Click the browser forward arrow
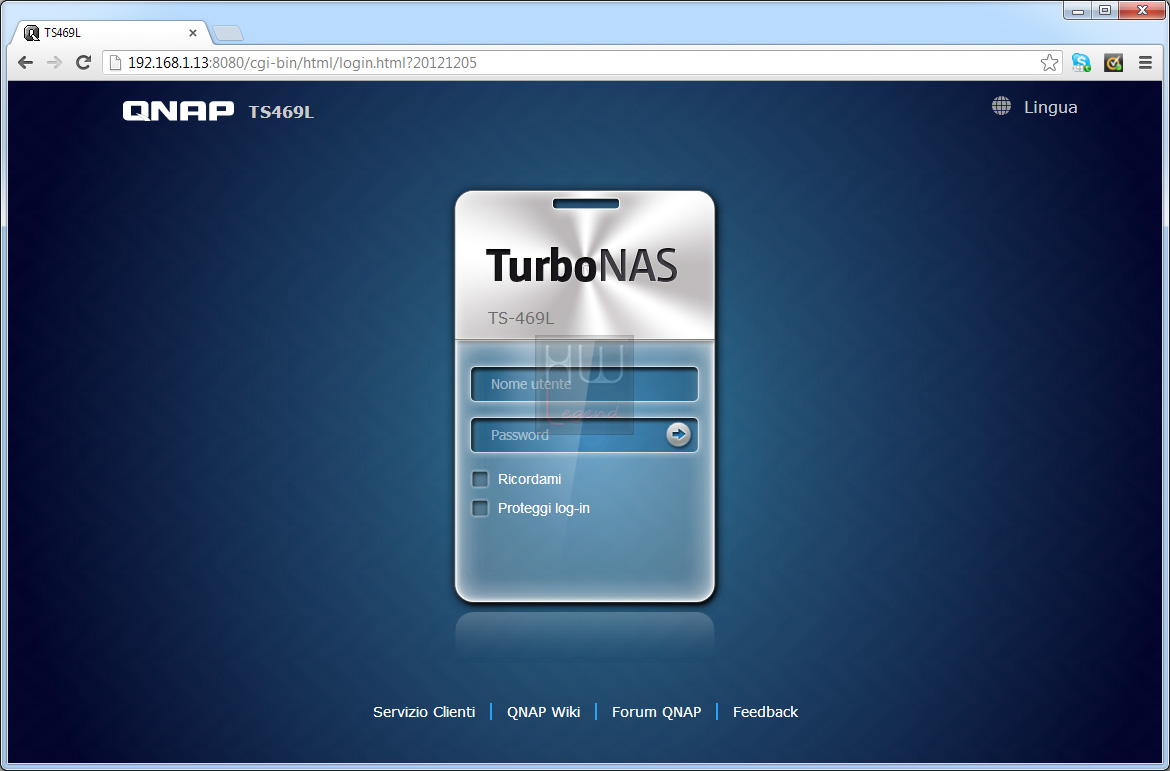This screenshot has height=771, width=1170. (54, 63)
